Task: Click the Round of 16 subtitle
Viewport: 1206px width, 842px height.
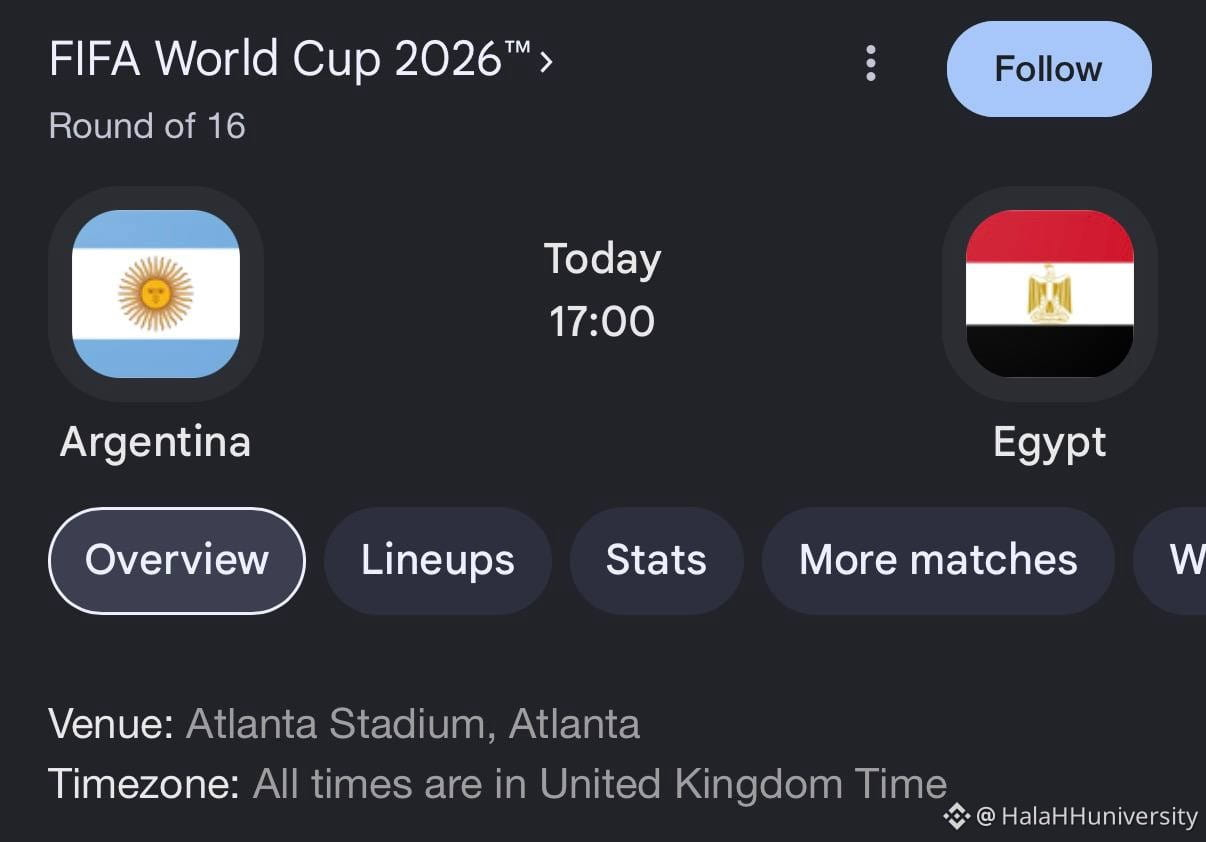Action: click(147, 126)
